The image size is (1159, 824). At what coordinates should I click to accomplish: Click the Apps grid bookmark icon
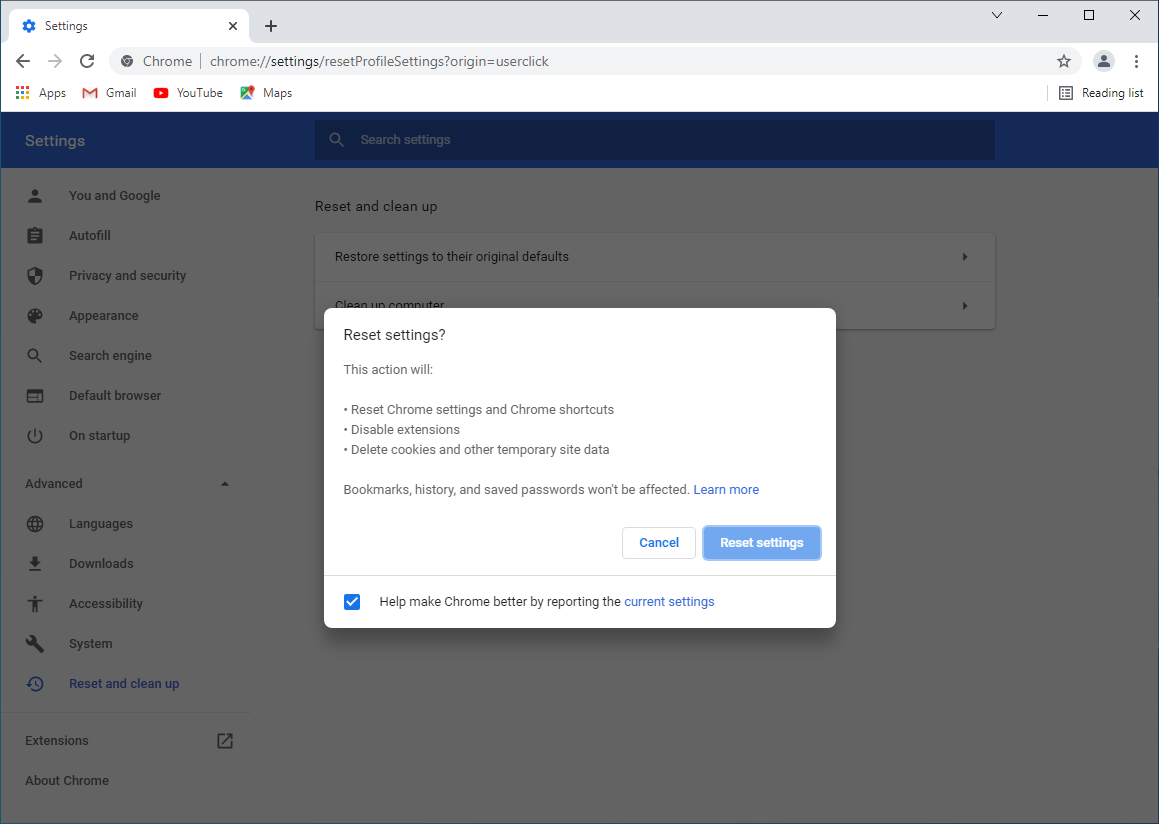coord(23,93)
